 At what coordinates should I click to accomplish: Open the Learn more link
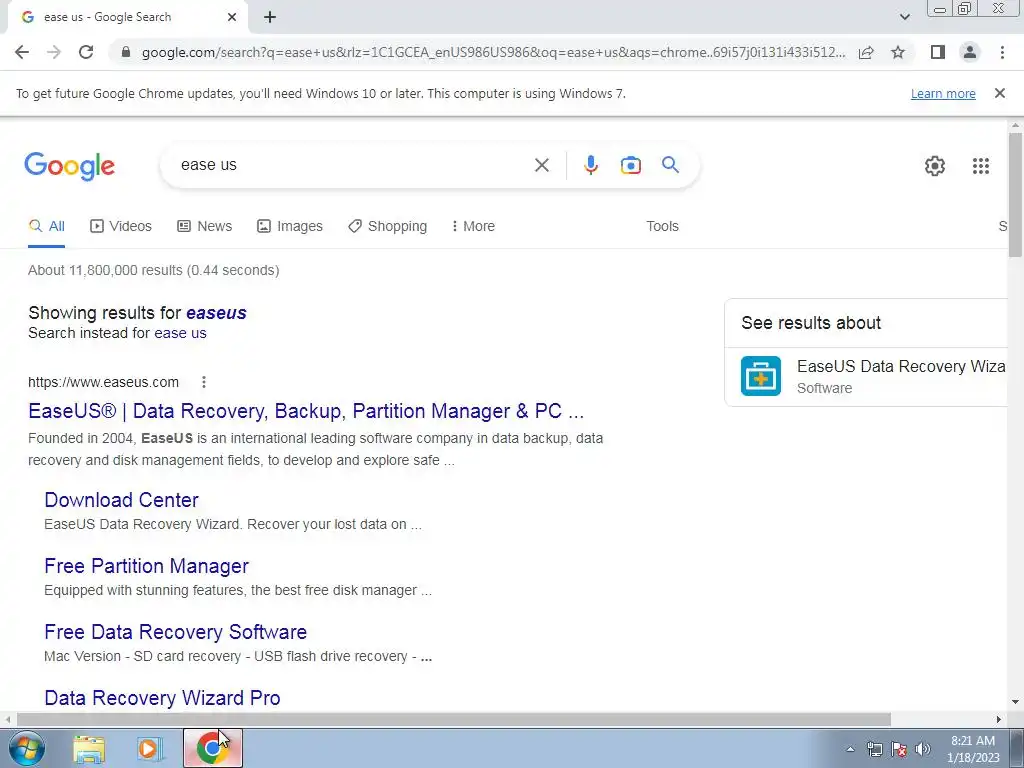(x=943, y=93)
